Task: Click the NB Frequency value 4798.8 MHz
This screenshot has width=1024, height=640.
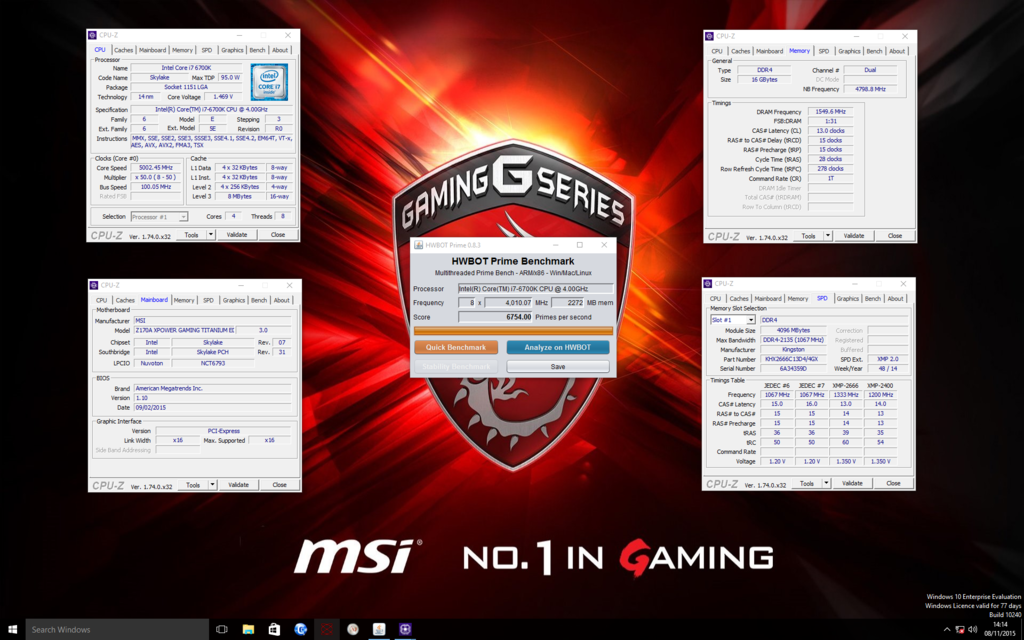Action: [871, 89]
